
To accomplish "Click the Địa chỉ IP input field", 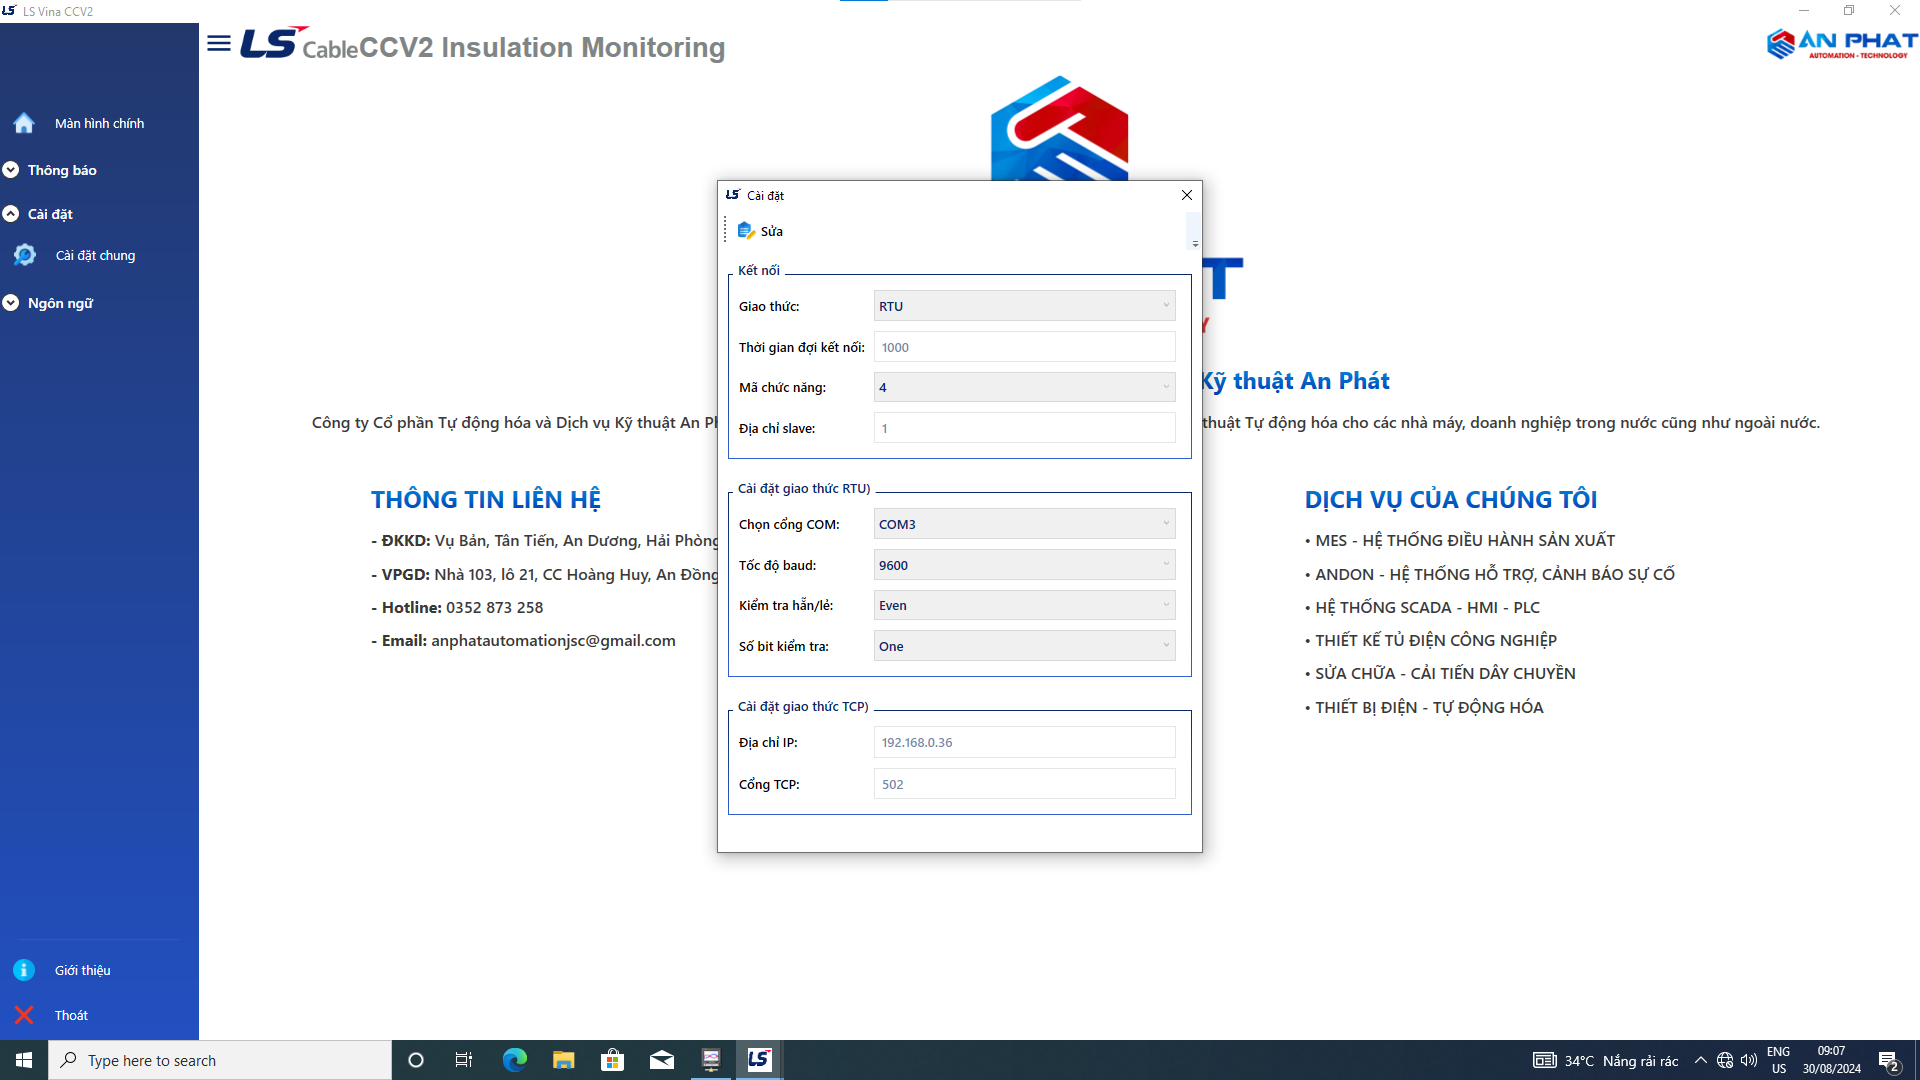I will click(1024, 742).
